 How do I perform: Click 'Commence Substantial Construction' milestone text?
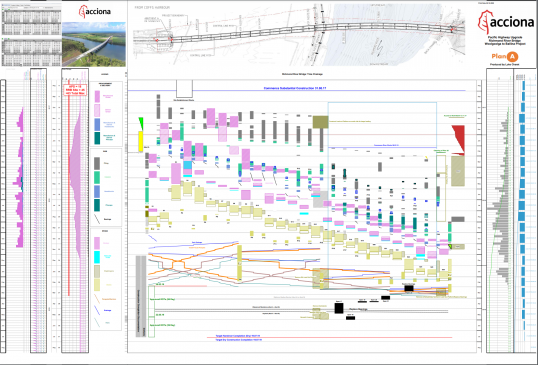295,88
